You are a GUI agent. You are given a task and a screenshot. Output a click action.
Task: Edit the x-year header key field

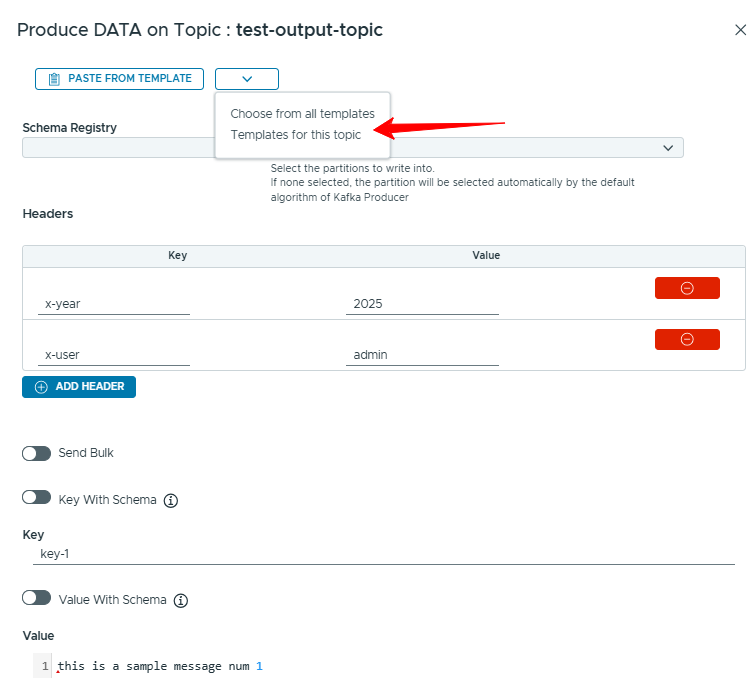tap(113, 303)
